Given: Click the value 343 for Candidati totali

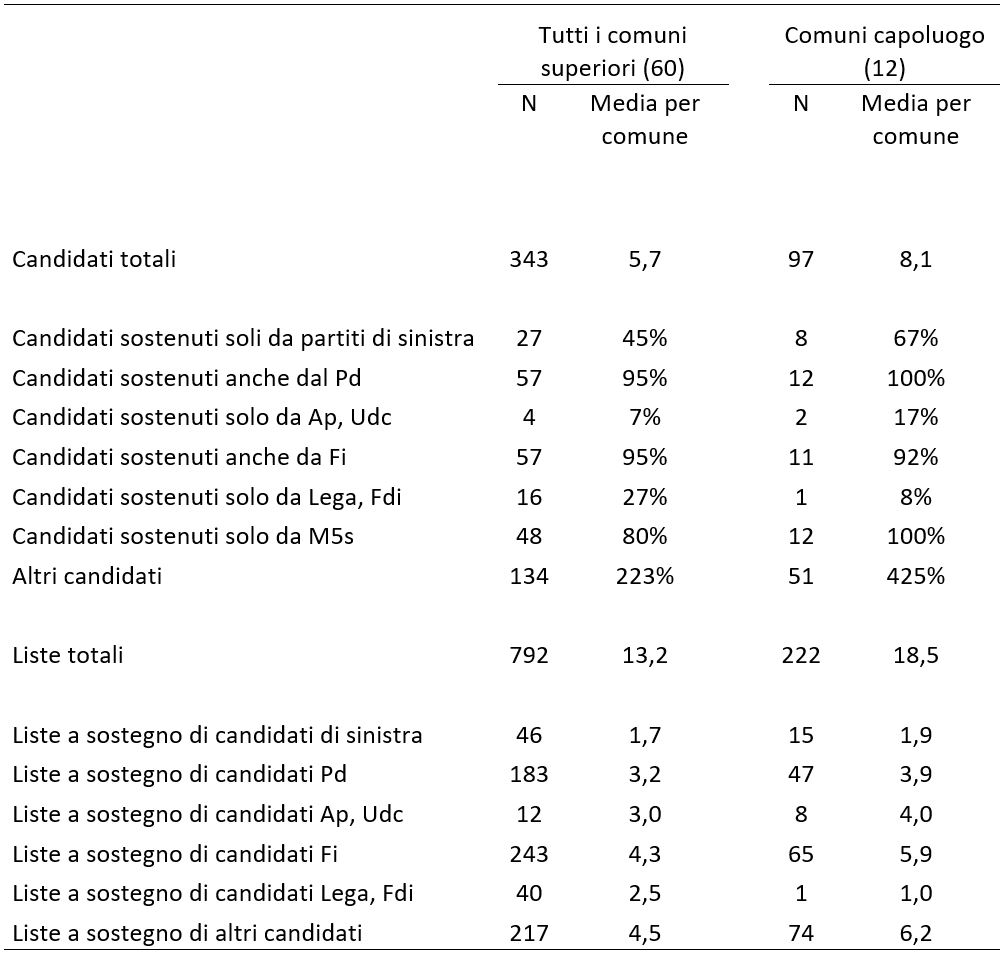Looking at the screenshot, I should [x=529, y=260].
